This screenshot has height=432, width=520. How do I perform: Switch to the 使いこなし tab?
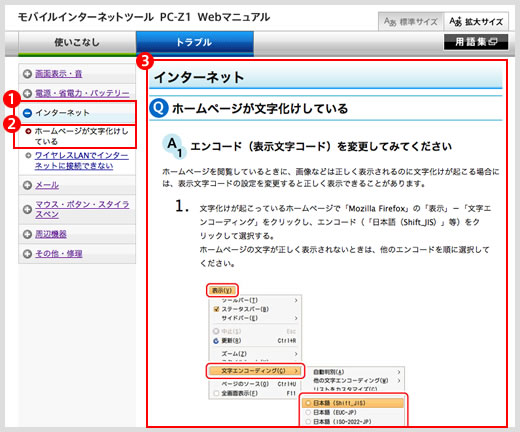pos(77,43)
